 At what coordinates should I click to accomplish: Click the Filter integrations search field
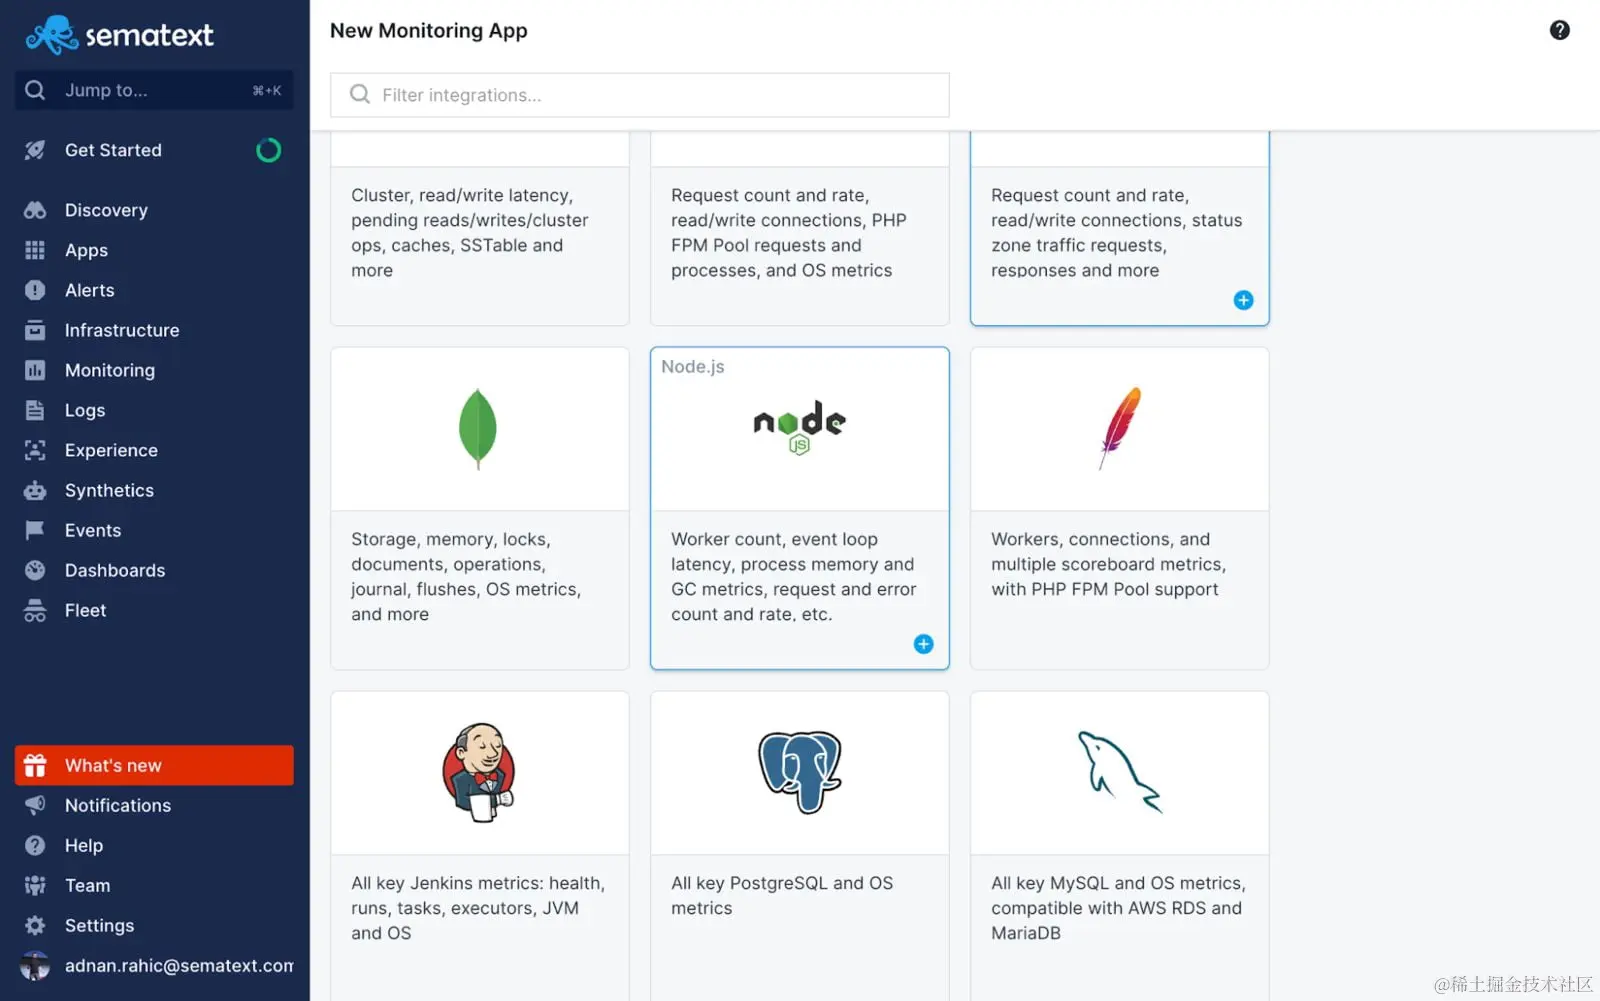click(x=640, y=95)
